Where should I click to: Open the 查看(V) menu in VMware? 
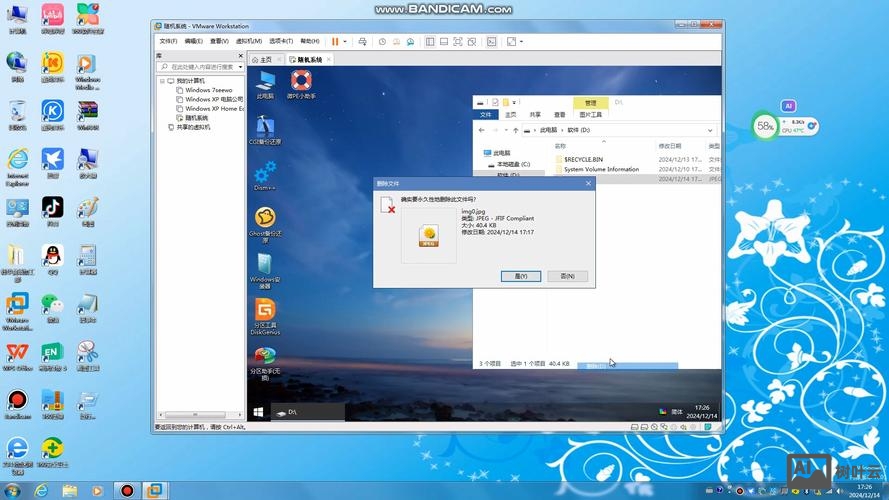point(219,41)
